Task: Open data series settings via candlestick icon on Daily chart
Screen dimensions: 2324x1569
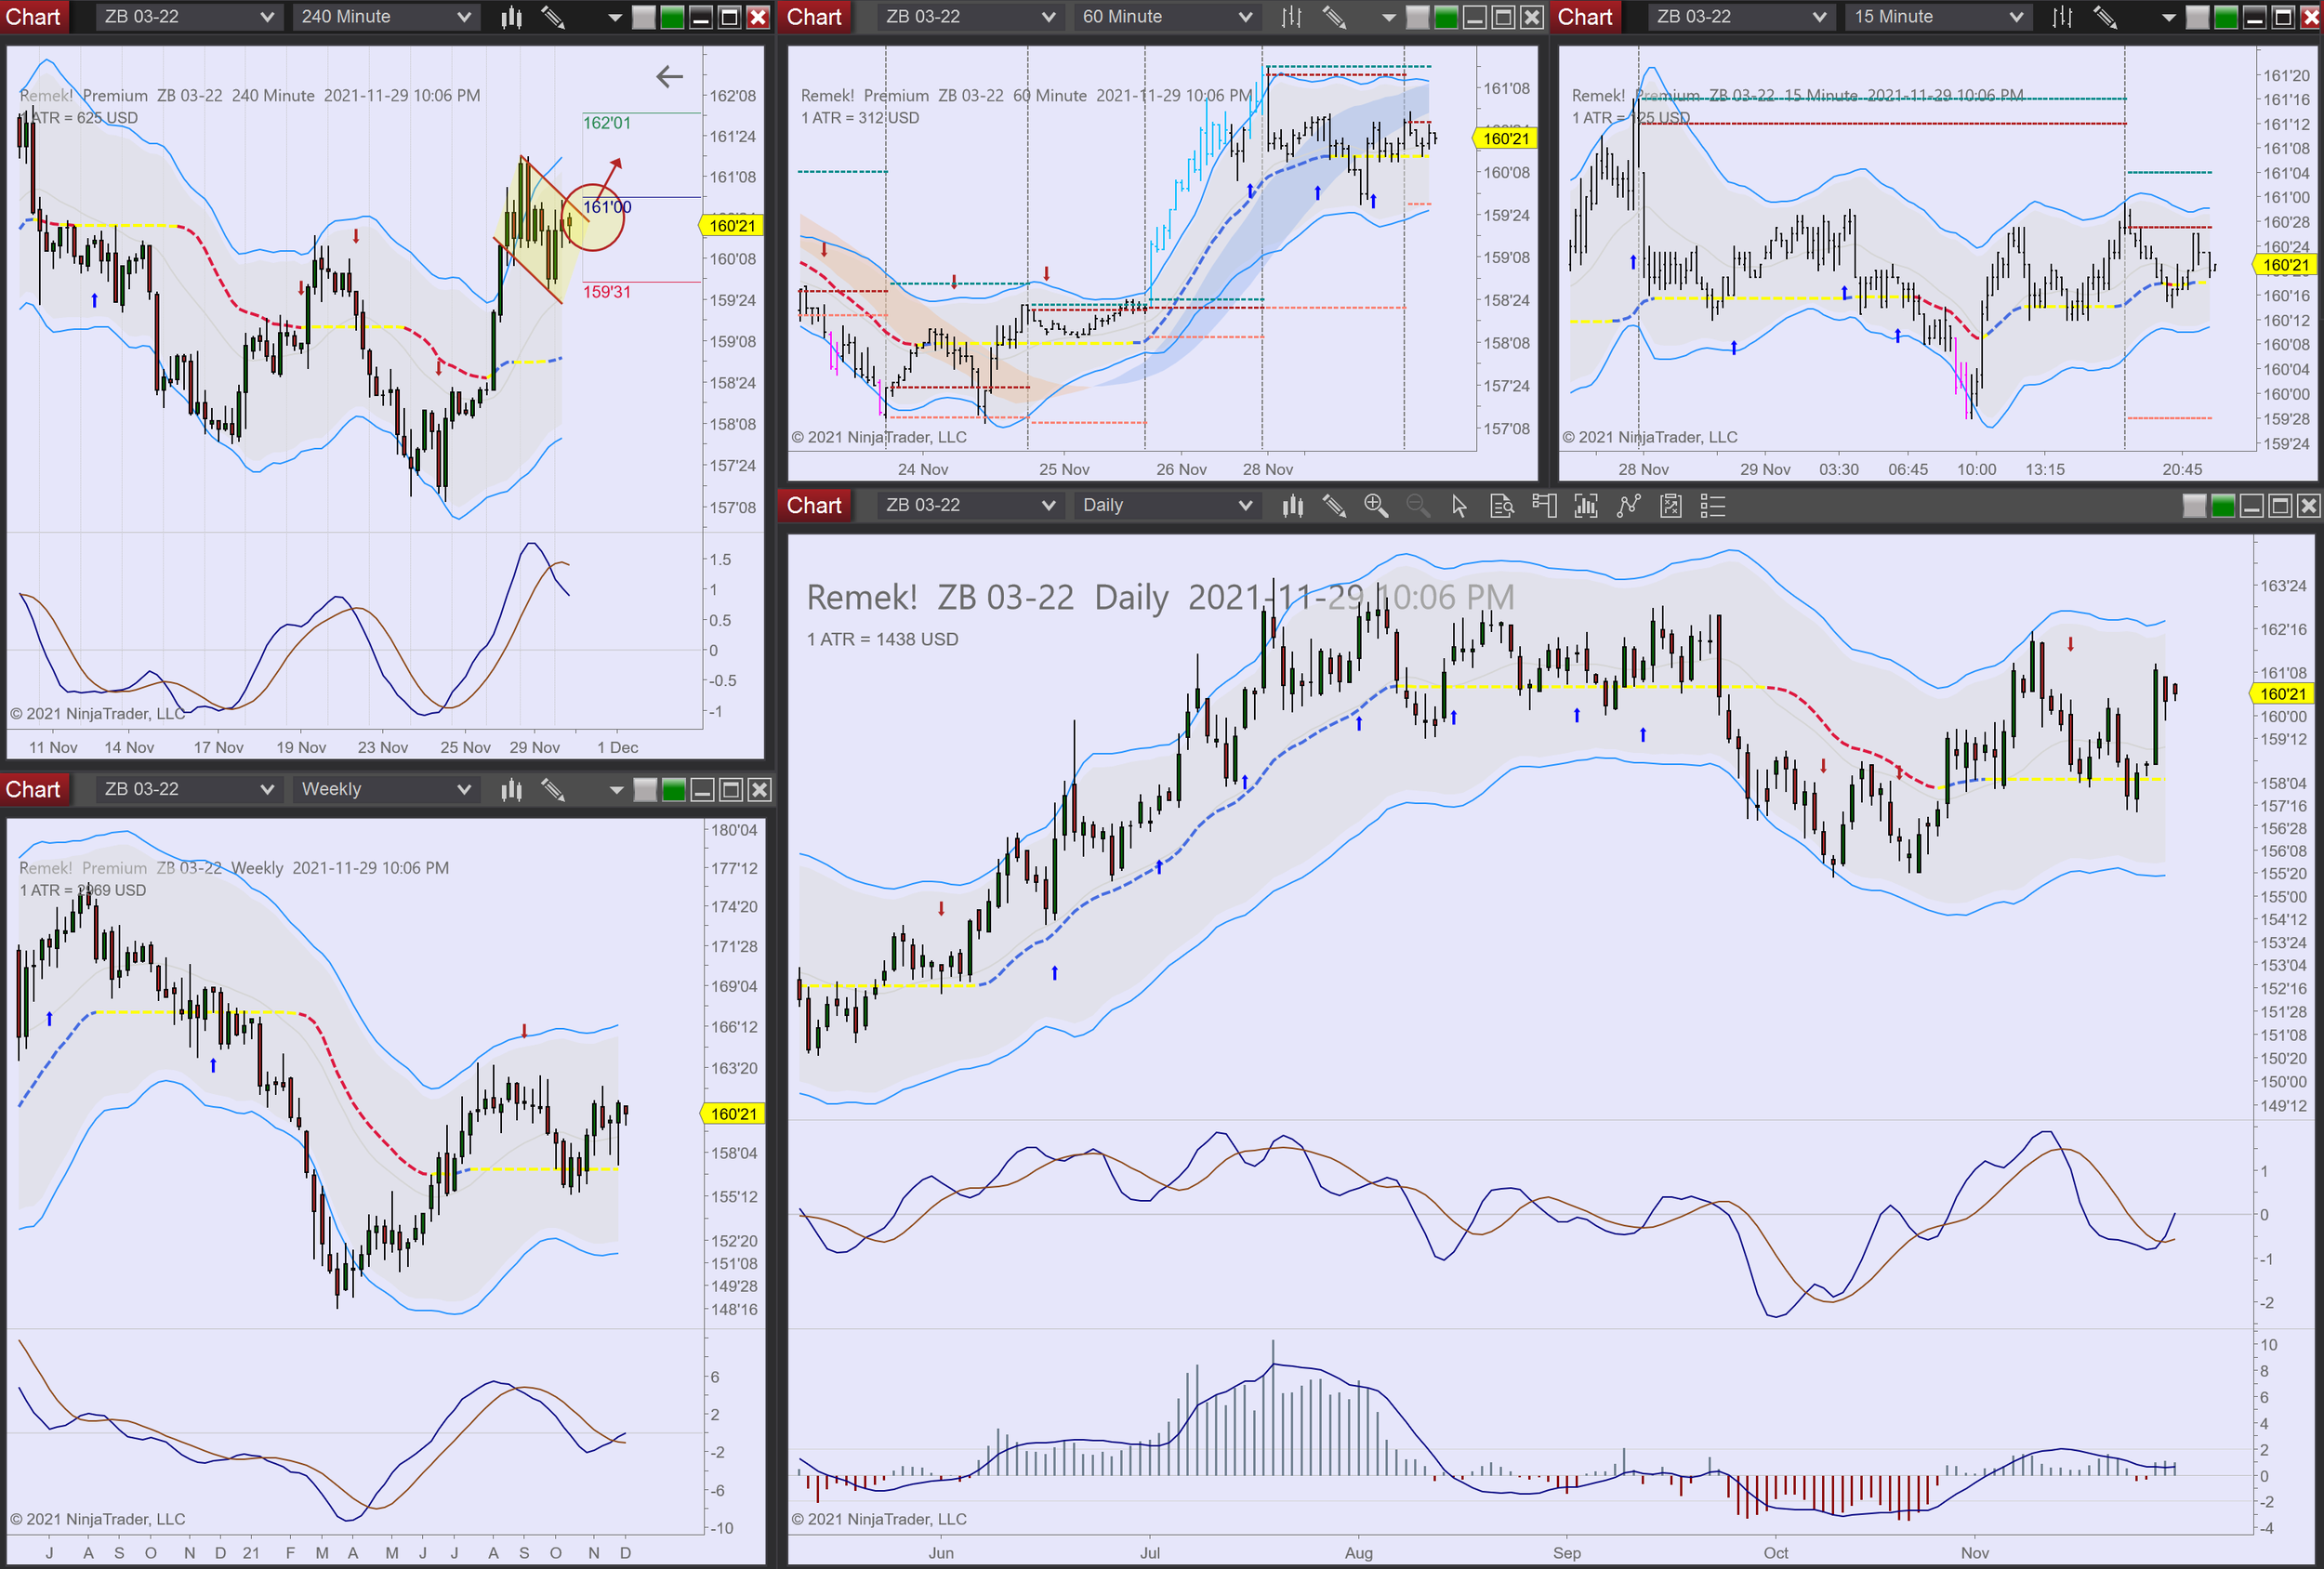Action: 1292,506
